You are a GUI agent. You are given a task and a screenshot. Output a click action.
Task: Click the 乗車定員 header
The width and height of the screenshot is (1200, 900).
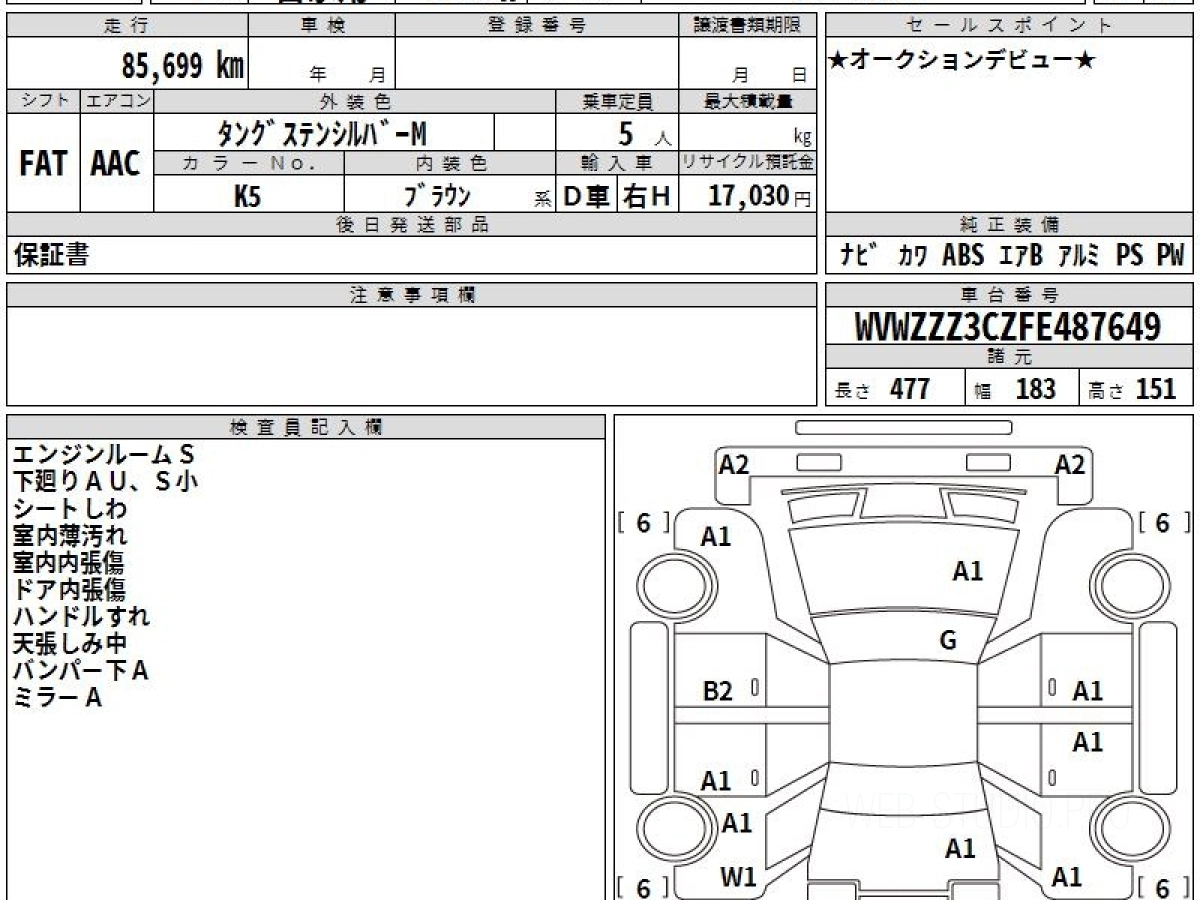click(617, 100)
